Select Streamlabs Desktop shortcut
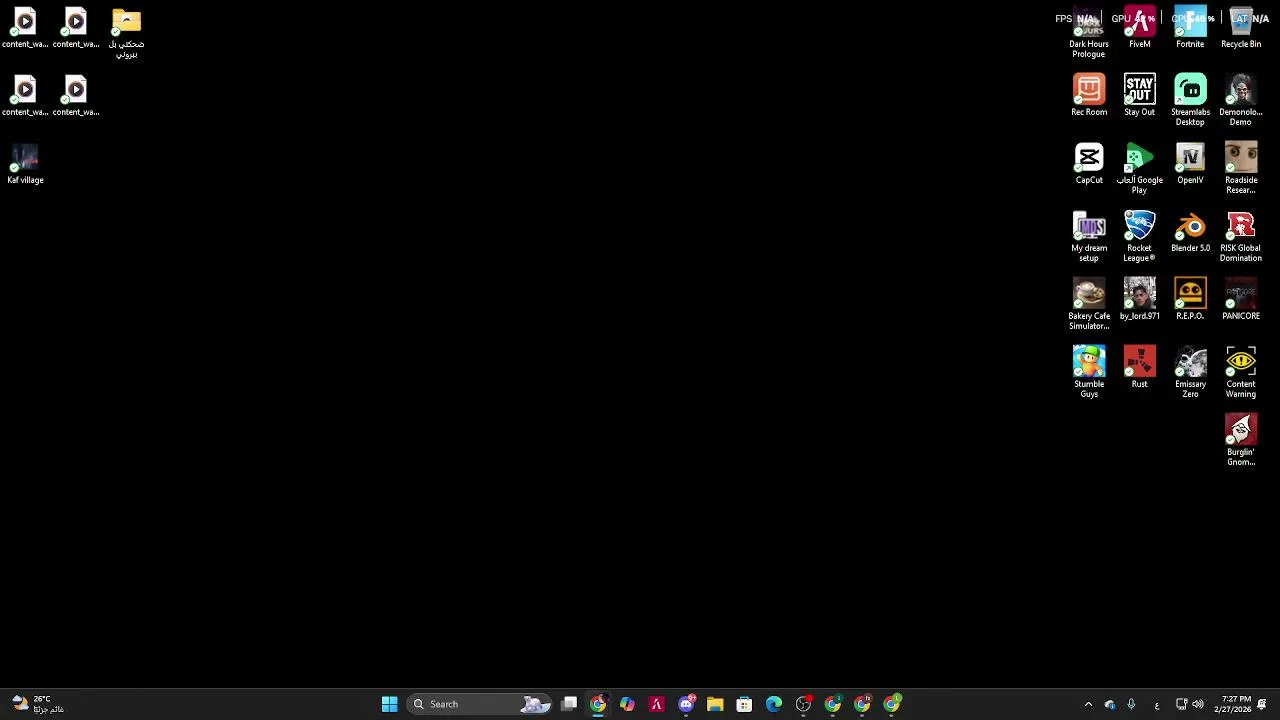 tap(1190, 100)
